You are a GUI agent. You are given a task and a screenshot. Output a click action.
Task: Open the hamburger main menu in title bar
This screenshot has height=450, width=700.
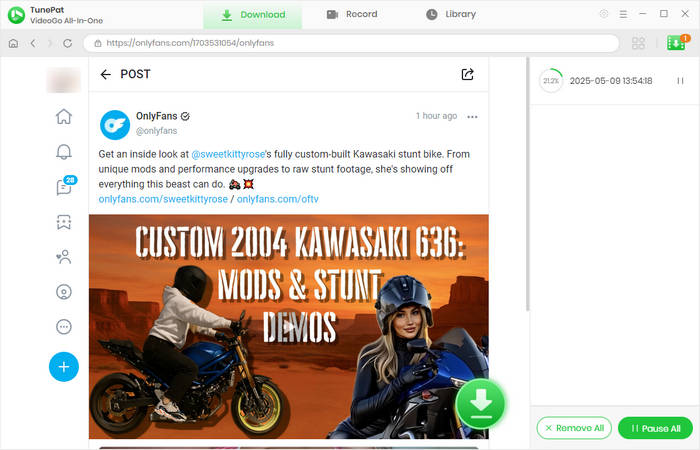tap(623, 14)
